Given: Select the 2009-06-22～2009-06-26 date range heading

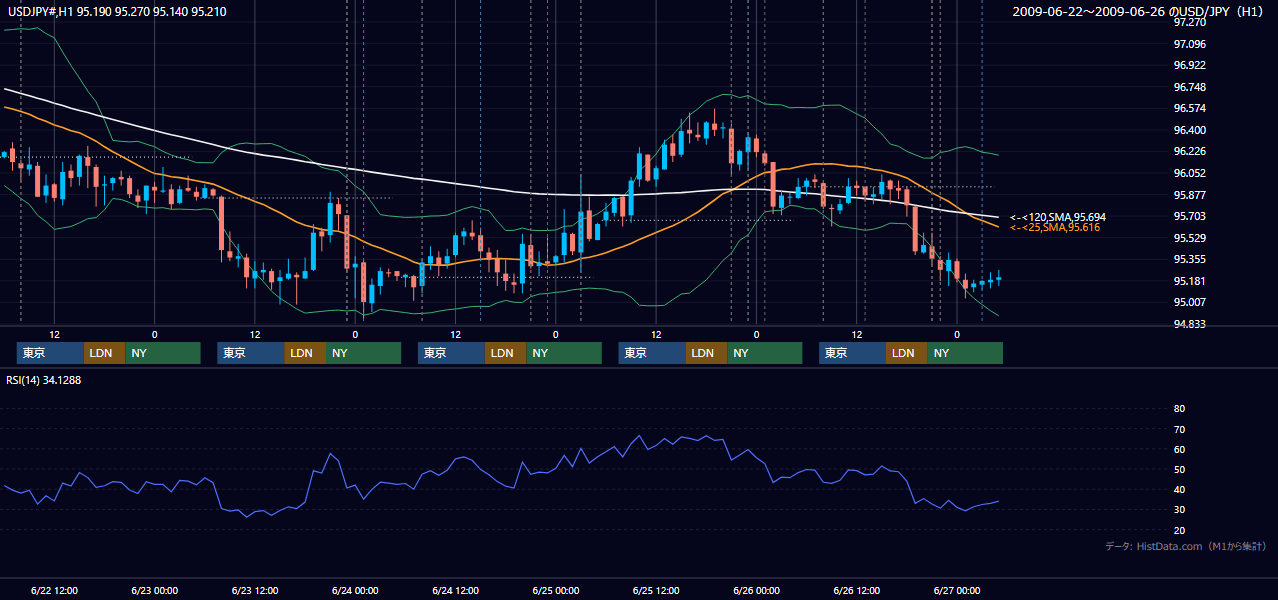Looking at the screenshot, I should tap(1140, 11).
